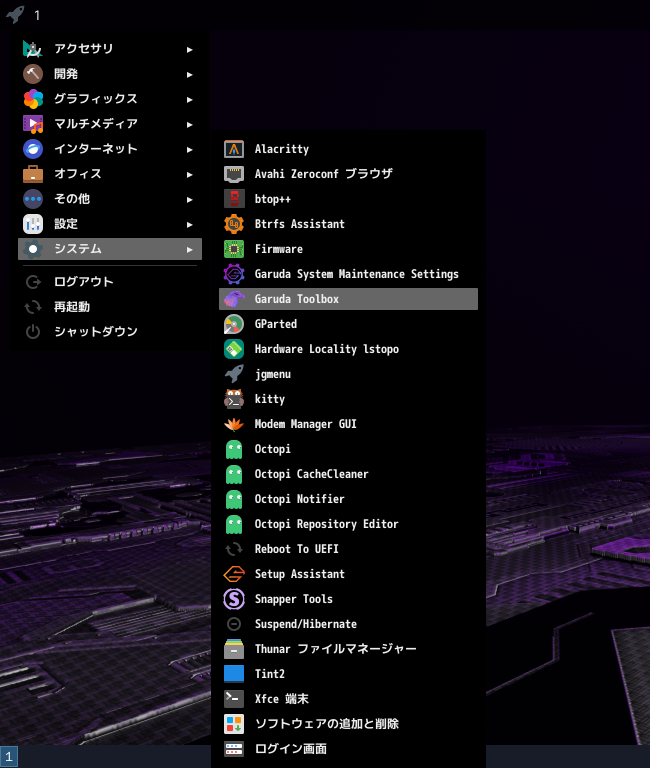Viewport: 650px width, 768px height.
Task: Click the システム submenu arrow
Action: (190, 249)
